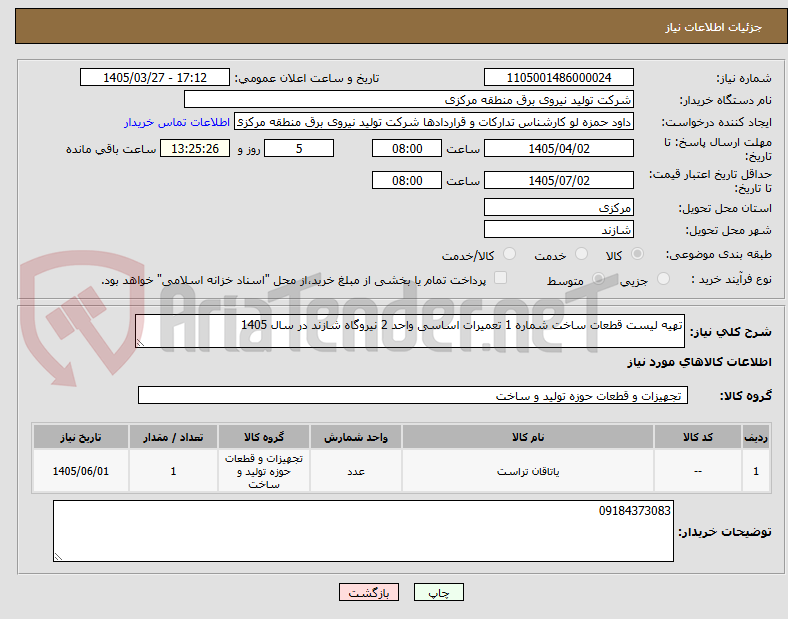Click the تاریخ نیاز column header

[81, 437]
